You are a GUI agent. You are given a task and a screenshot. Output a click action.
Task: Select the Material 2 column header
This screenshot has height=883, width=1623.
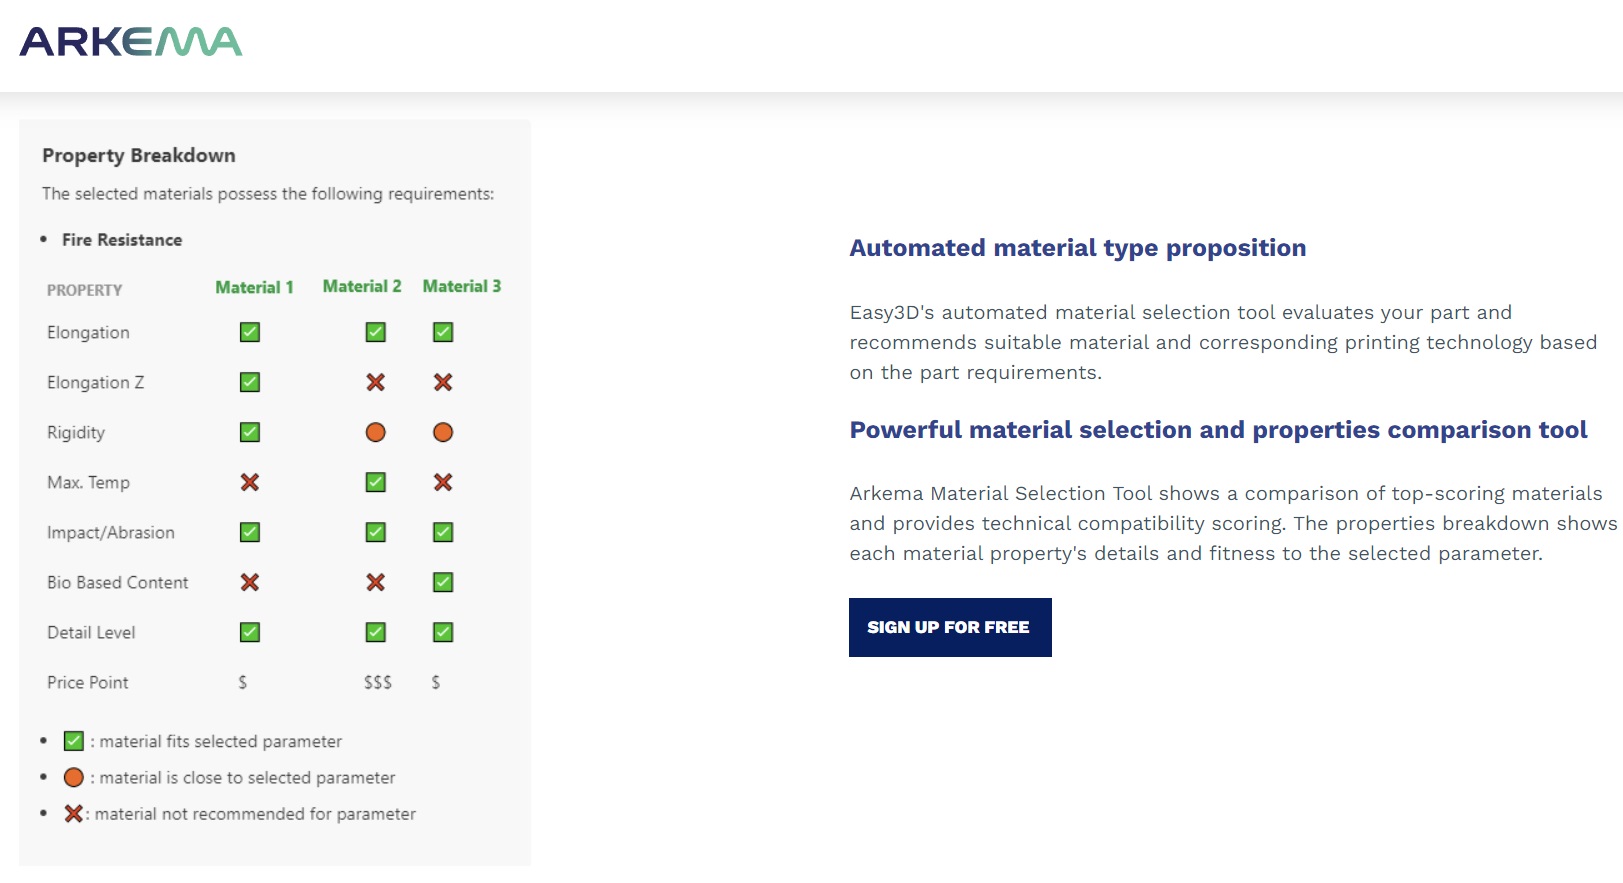[362, 286]
